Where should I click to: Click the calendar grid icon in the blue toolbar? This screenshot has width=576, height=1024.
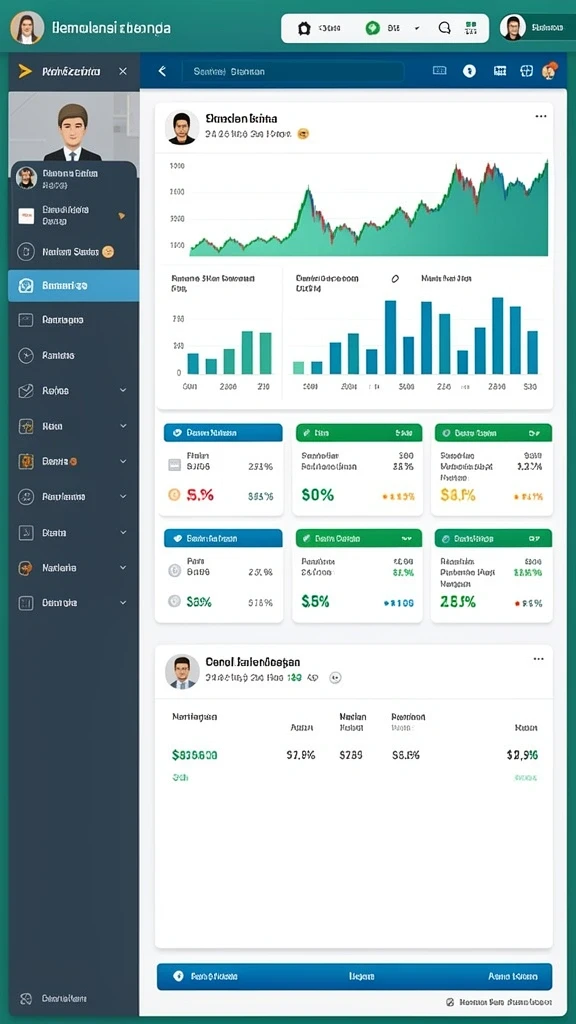500,71
